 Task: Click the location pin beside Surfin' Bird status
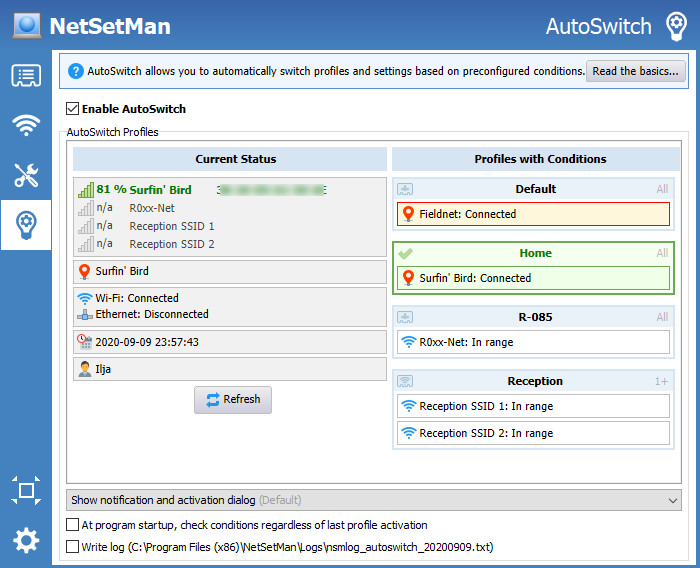[84, 271]
